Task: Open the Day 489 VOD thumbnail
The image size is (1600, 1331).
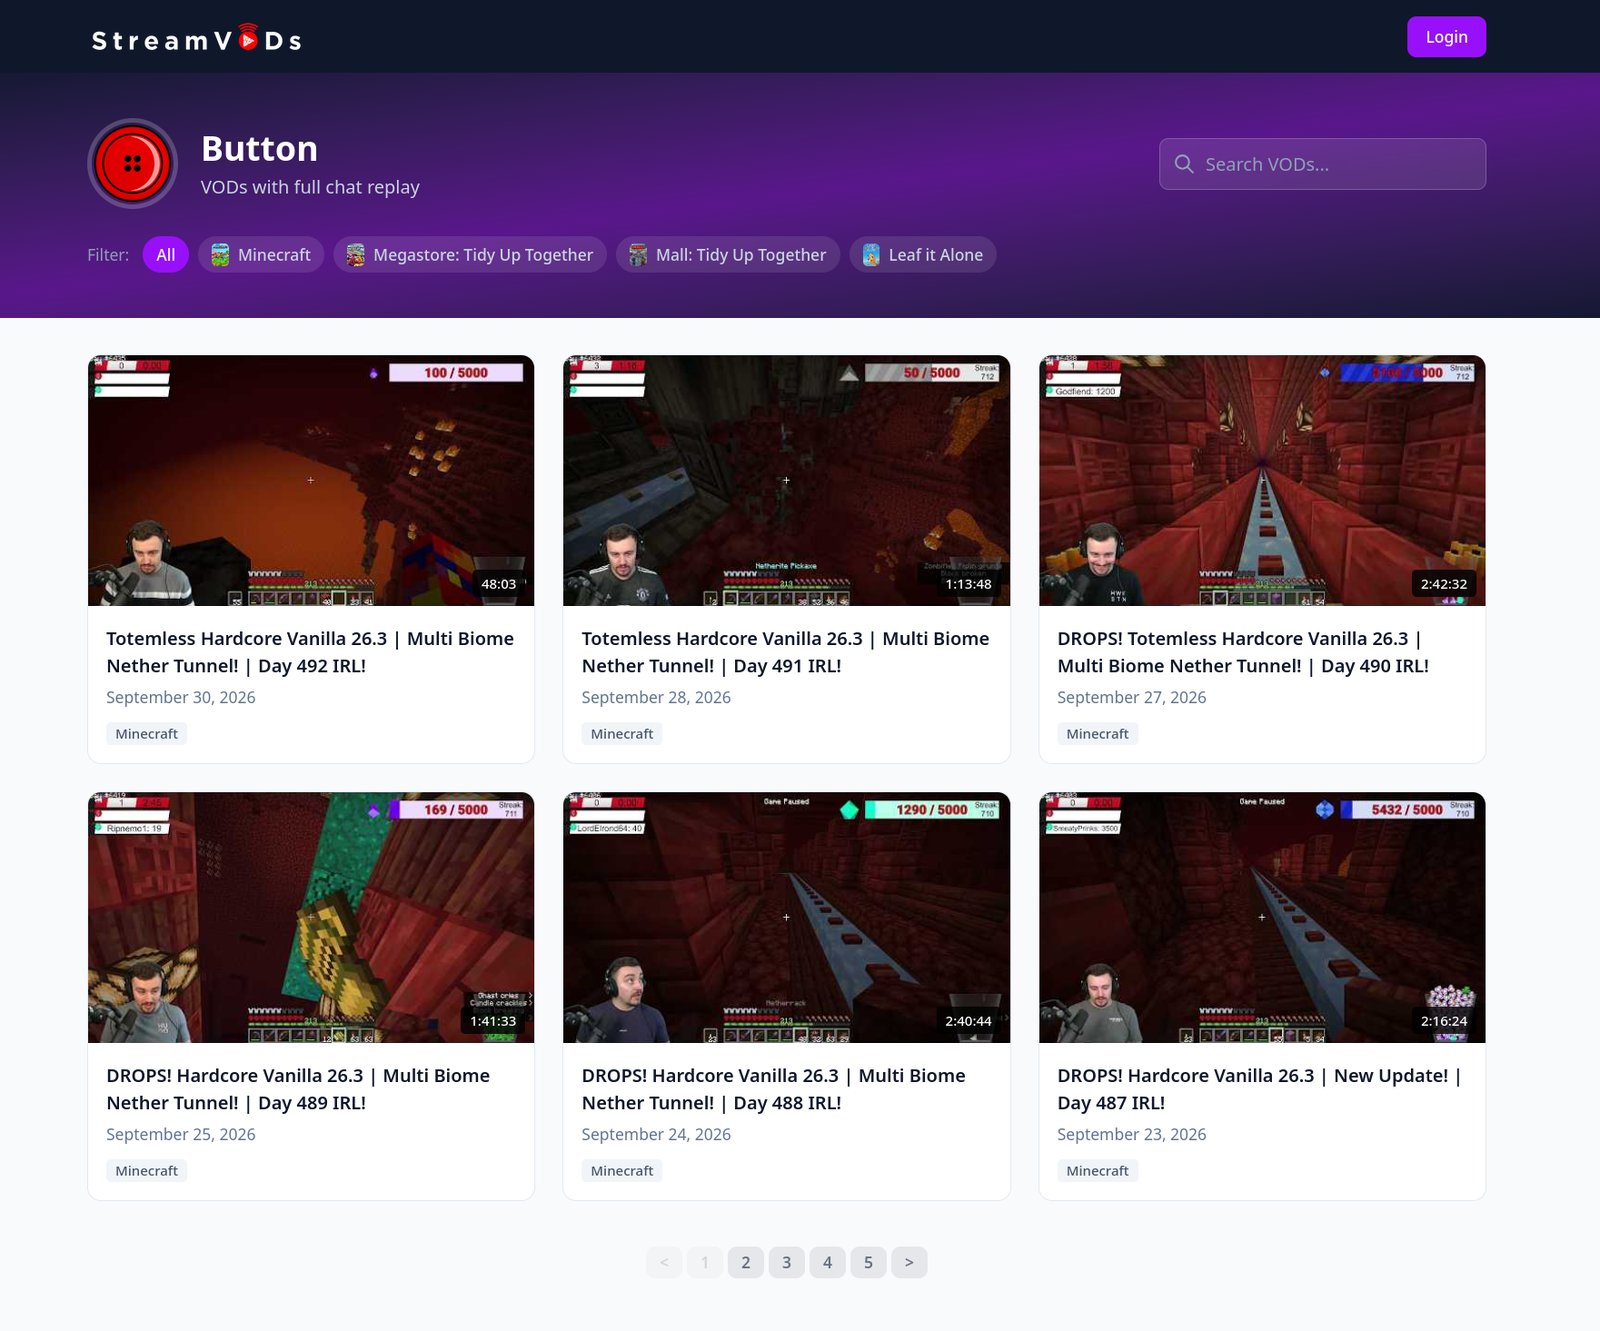Action: (311, 918)
